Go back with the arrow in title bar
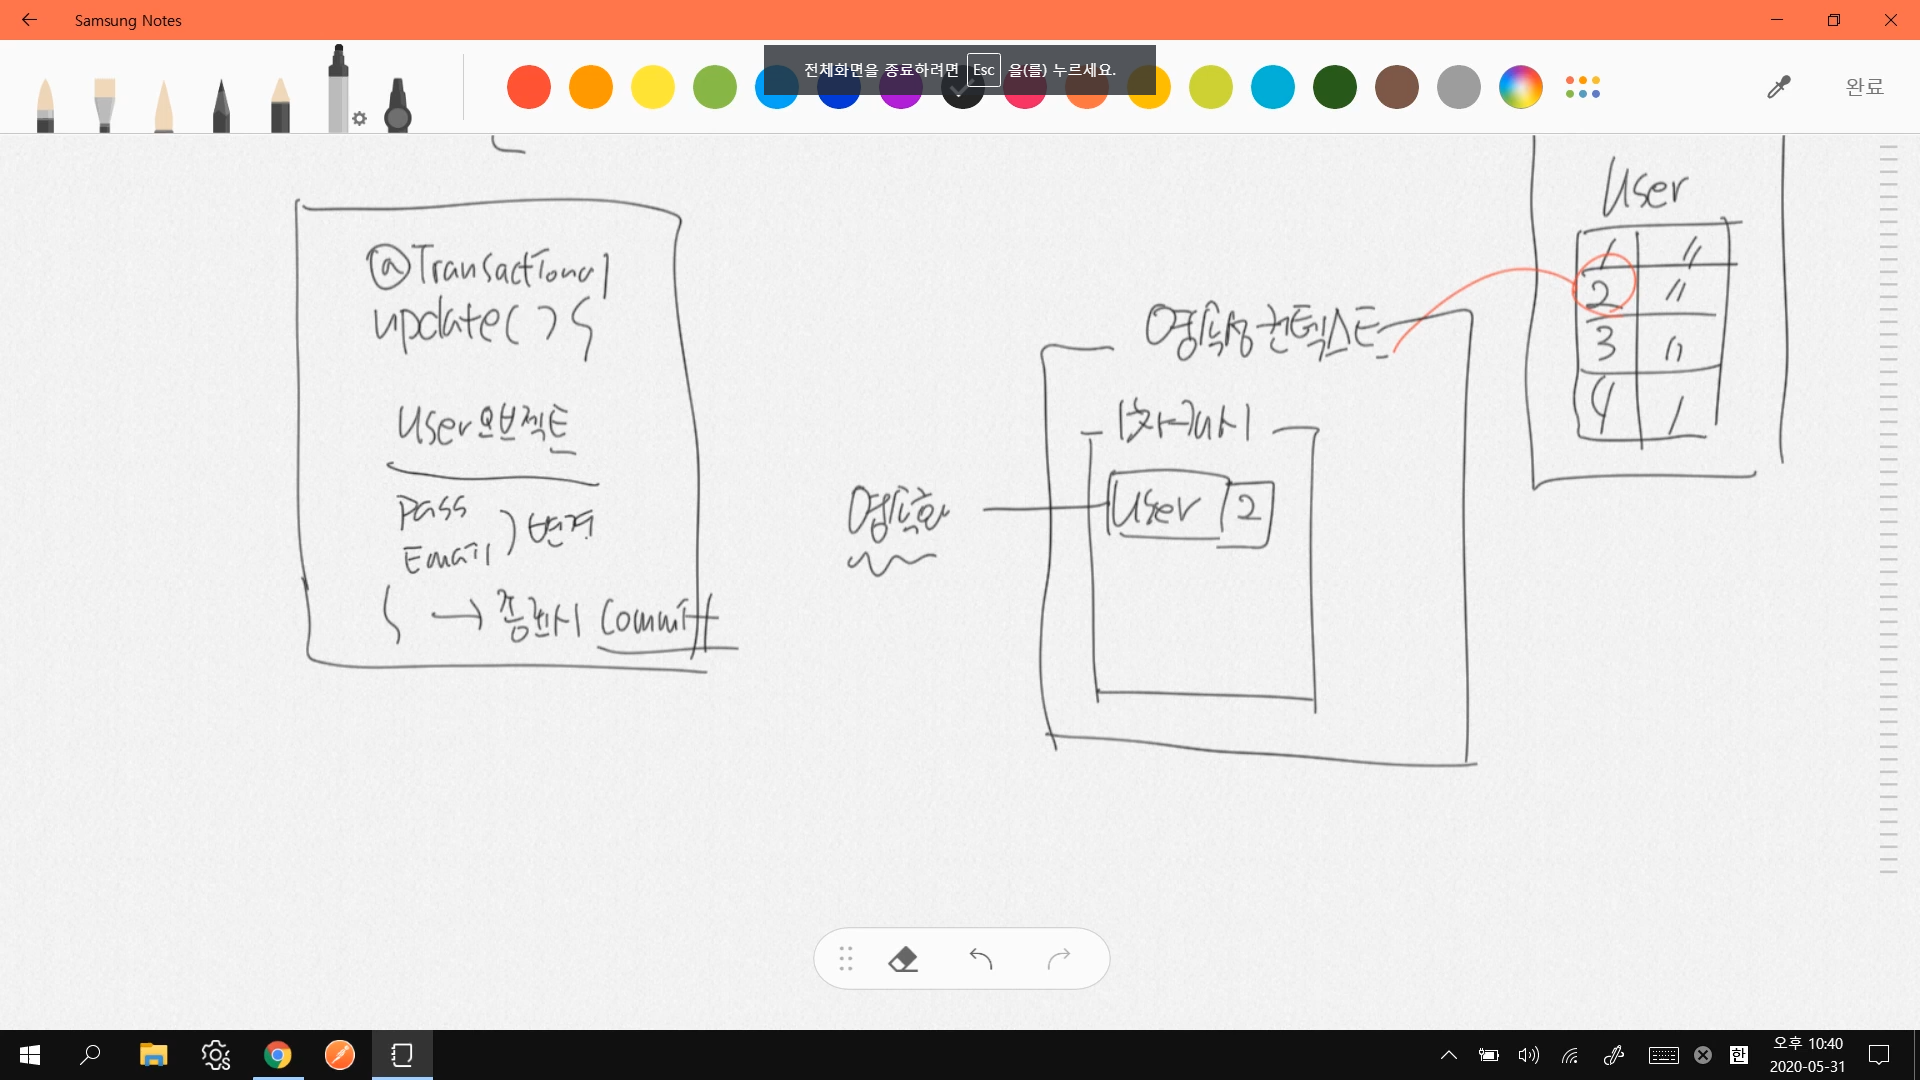 point(29,20)
